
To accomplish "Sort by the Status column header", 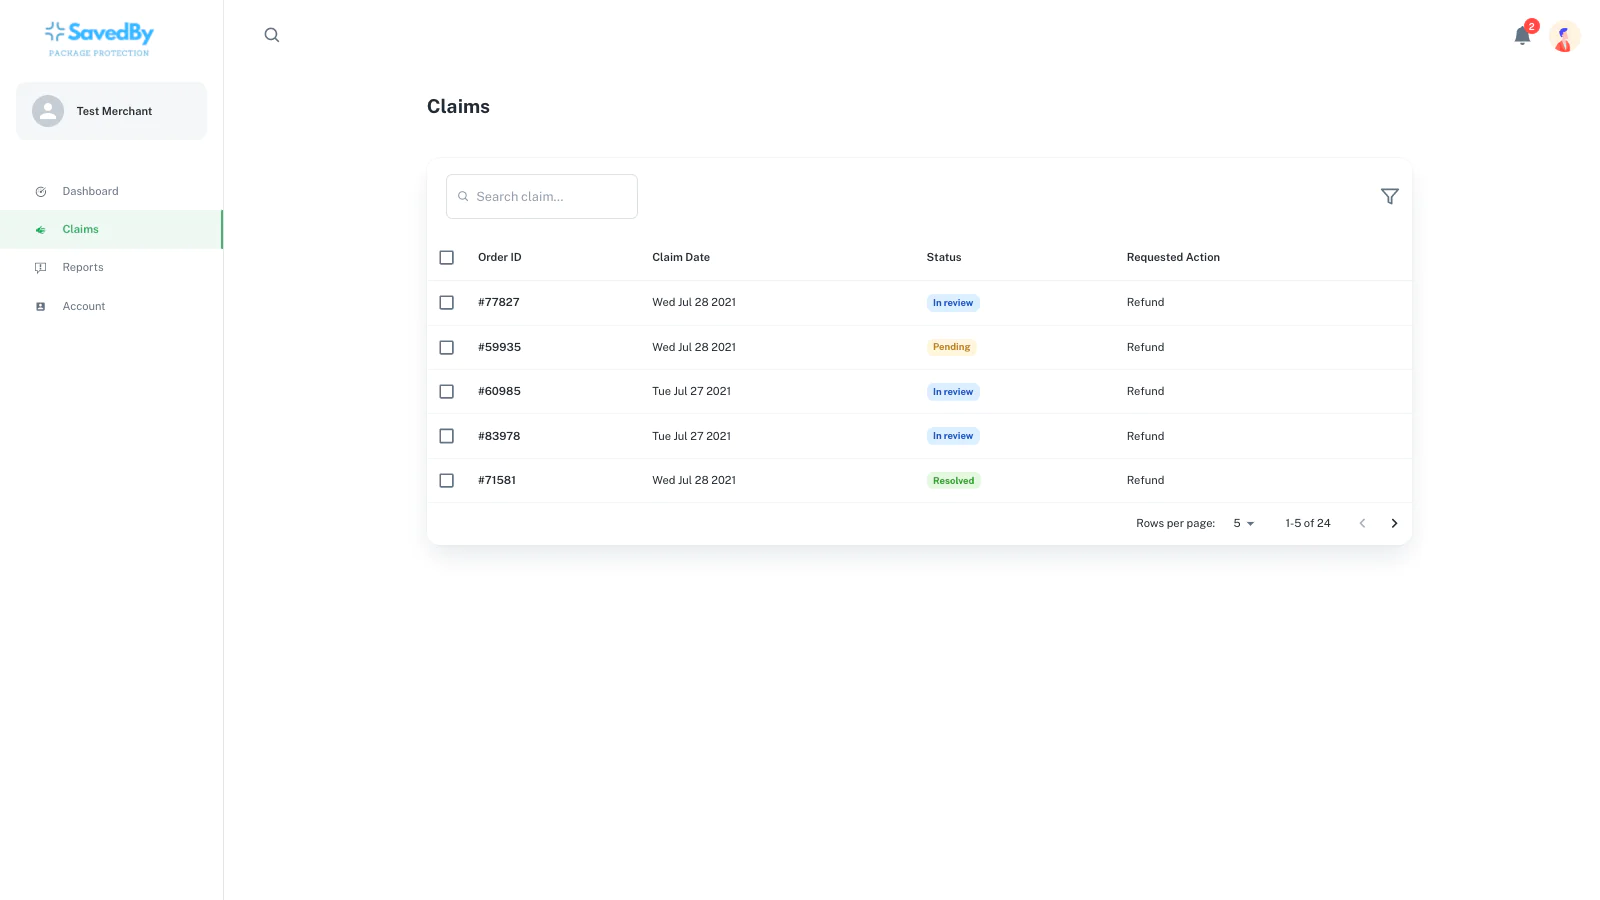I will click(x=944, y=258).
